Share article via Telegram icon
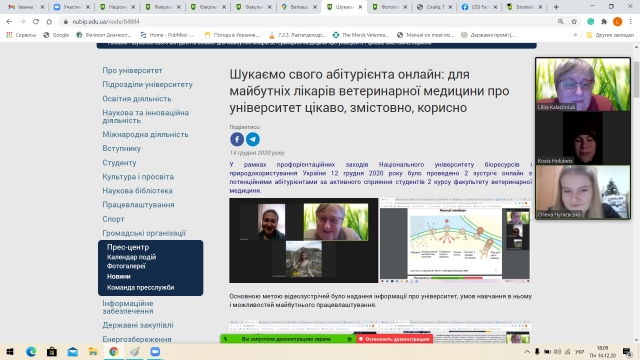The height and width of the screenshot is (360, 640). pyautogui.click(x=253, y=139)
